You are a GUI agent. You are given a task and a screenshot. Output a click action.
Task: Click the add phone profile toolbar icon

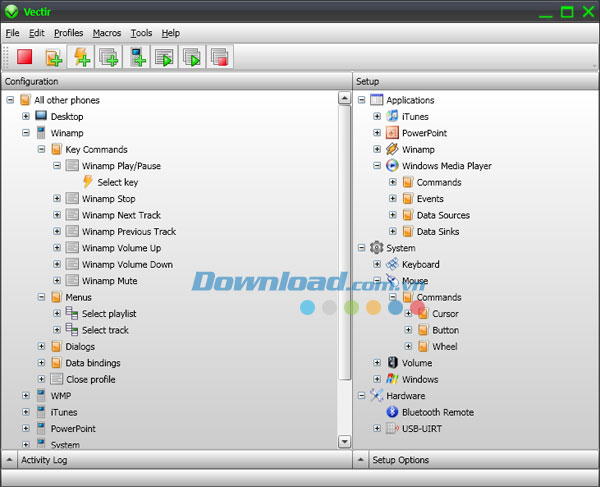point(136,57)
